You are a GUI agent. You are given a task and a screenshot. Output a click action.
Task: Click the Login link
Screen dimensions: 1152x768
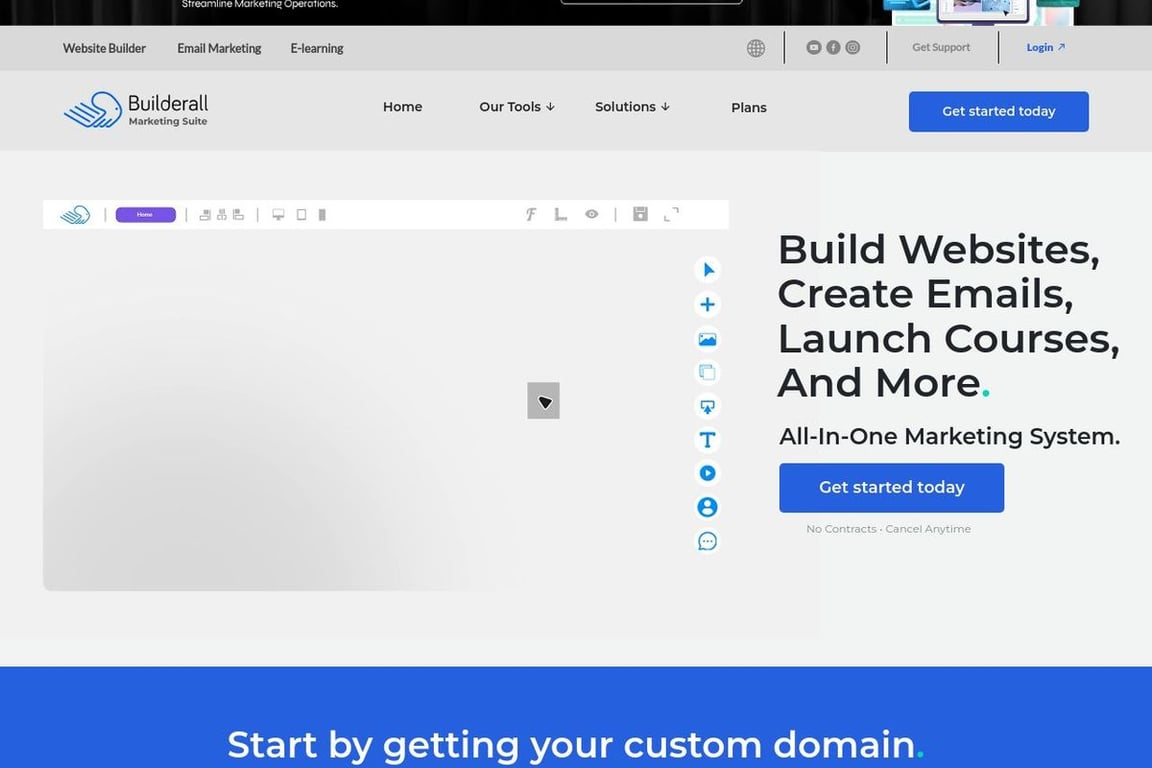click(1045, 48)
